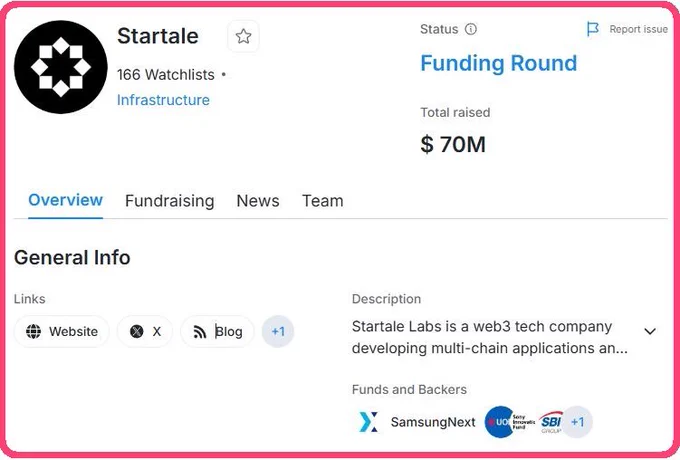Open the Blog RSS link button

click(x=217, y=332)
